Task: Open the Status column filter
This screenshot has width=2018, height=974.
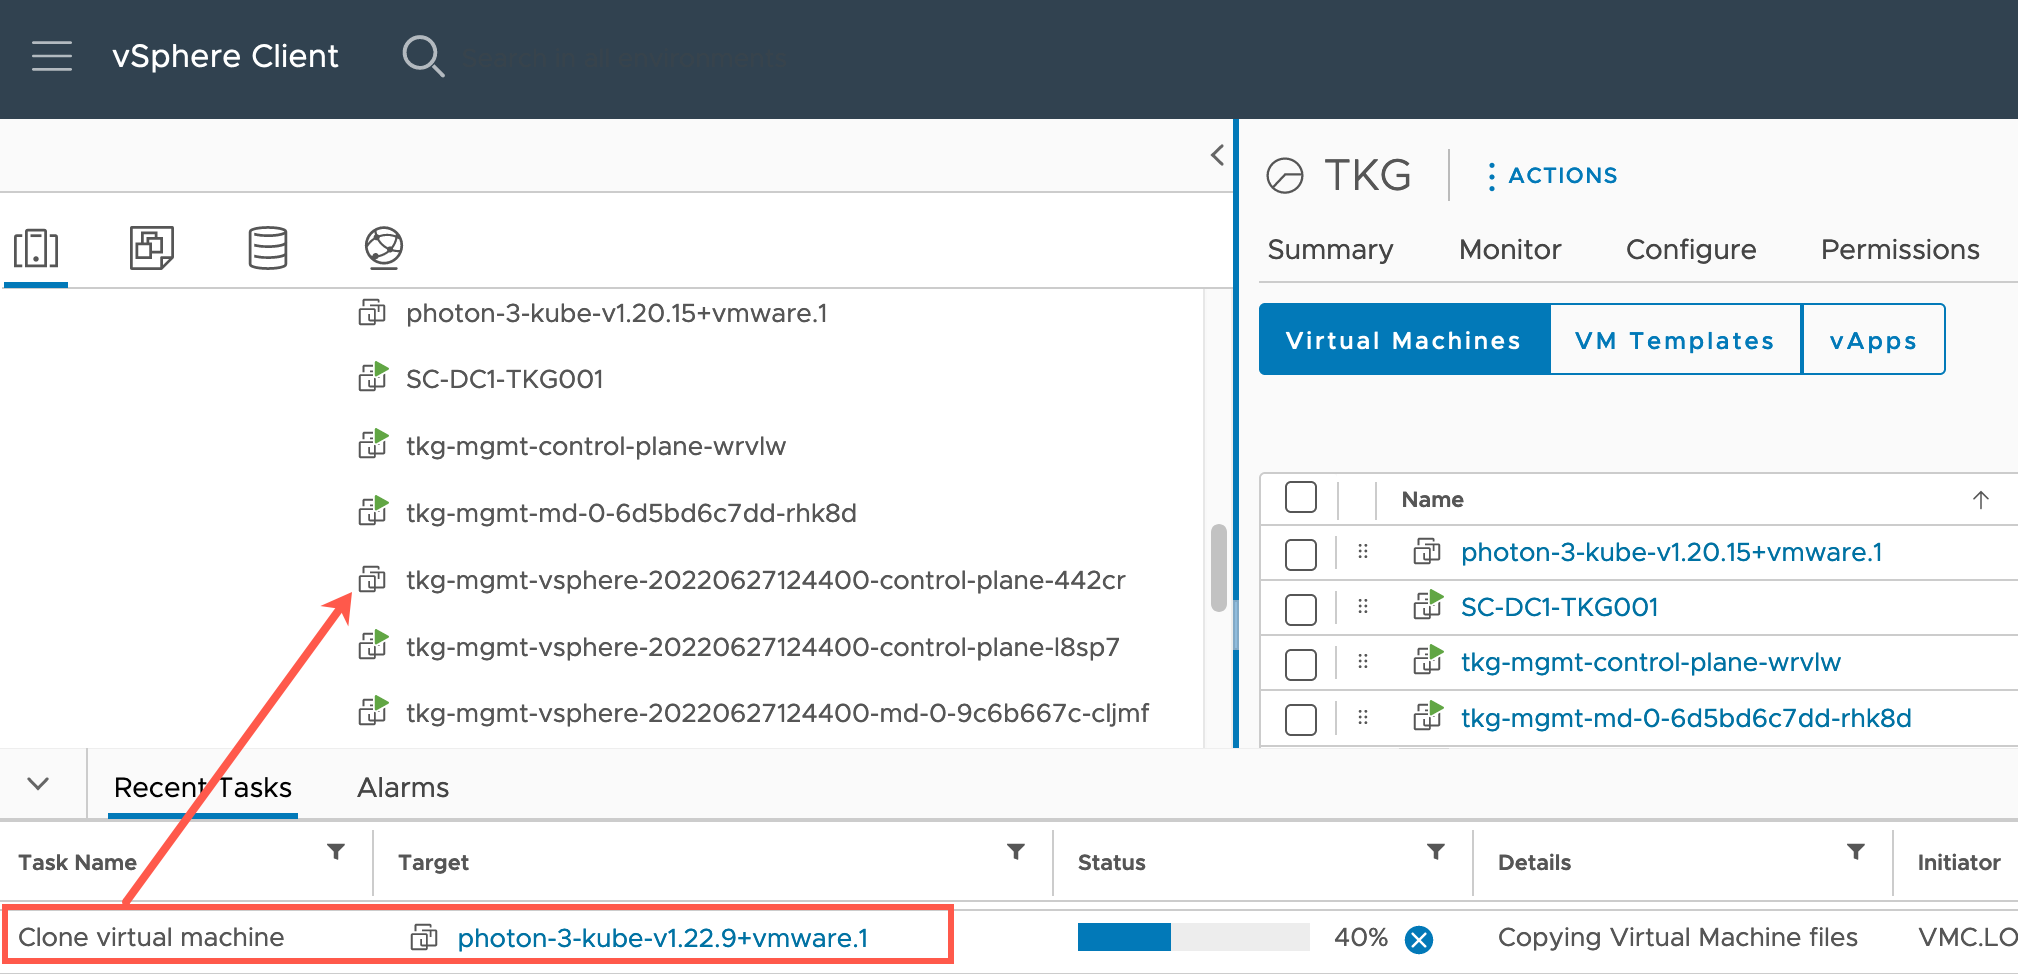Action: pos(1436,852)
